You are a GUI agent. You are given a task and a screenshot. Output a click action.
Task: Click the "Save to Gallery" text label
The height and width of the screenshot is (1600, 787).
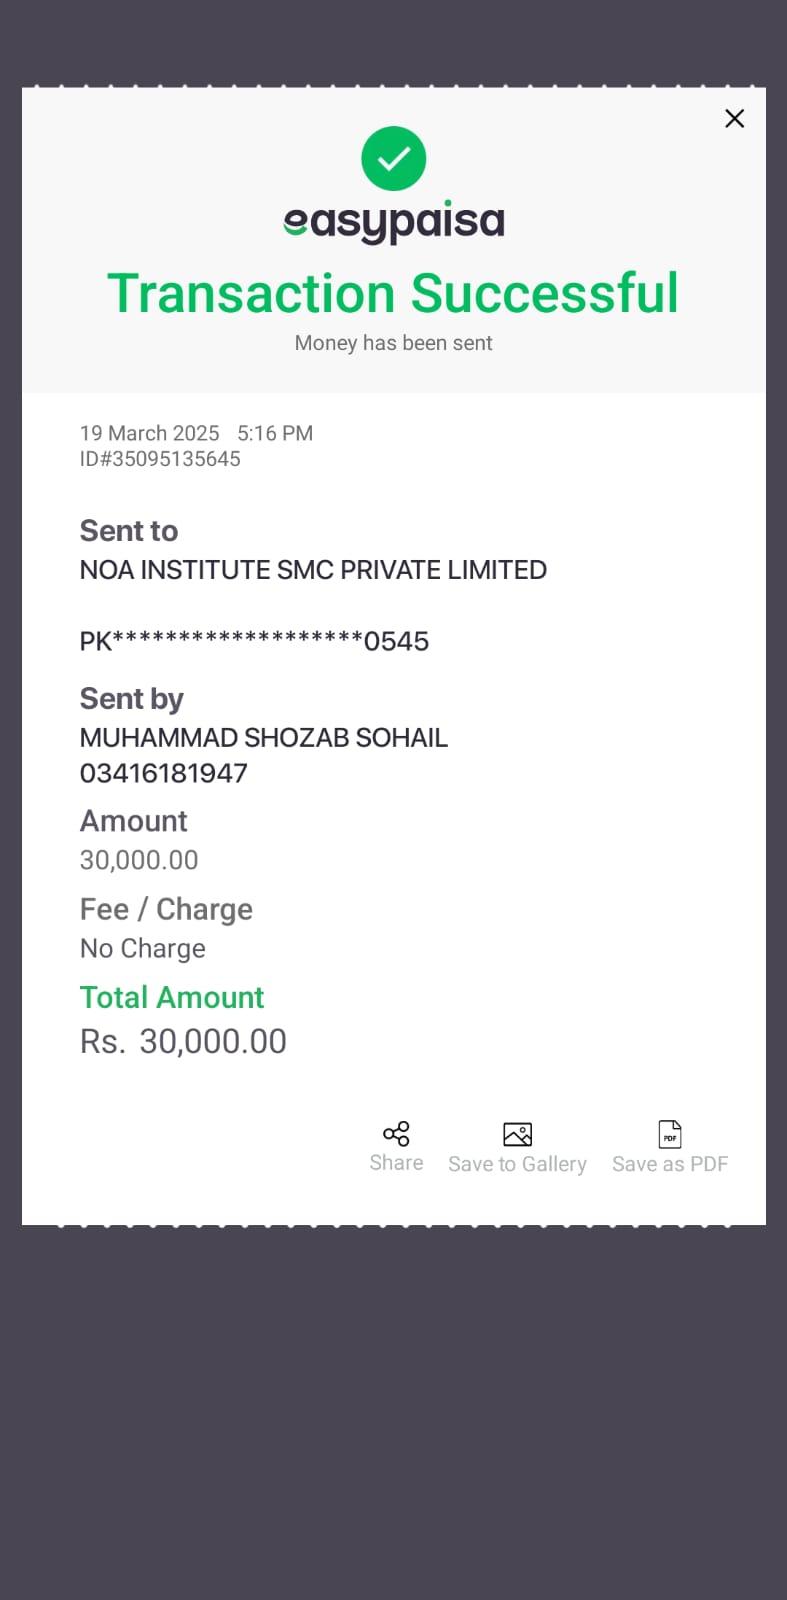click(x=517, y=1164)
